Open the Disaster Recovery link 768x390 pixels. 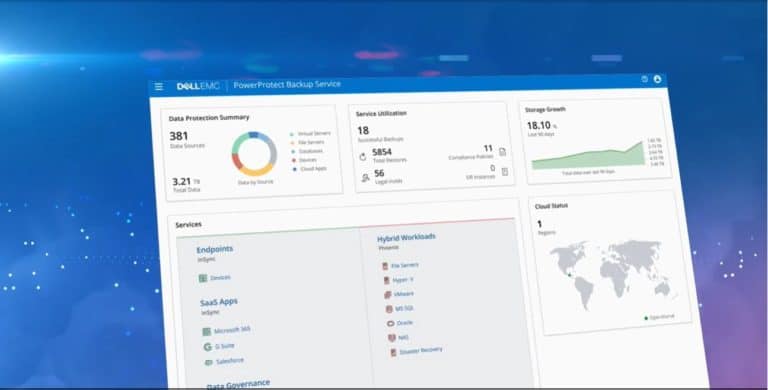click(421, 351)
